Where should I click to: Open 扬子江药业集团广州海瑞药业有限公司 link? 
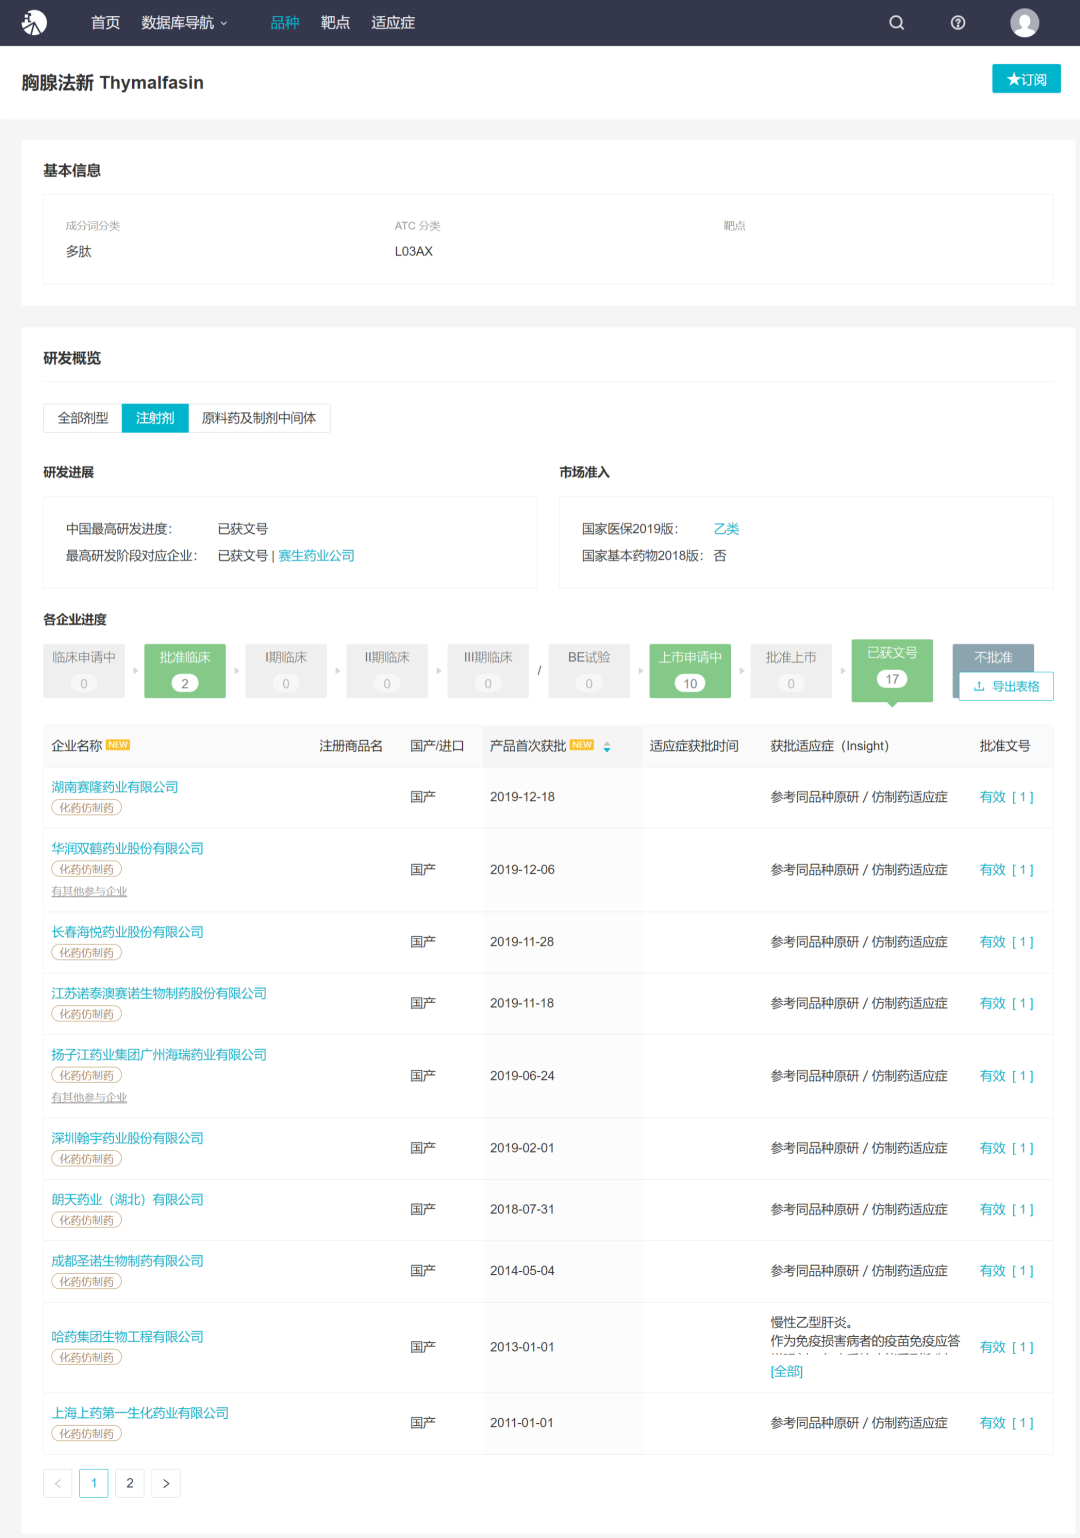click(x=159, y=1055)
